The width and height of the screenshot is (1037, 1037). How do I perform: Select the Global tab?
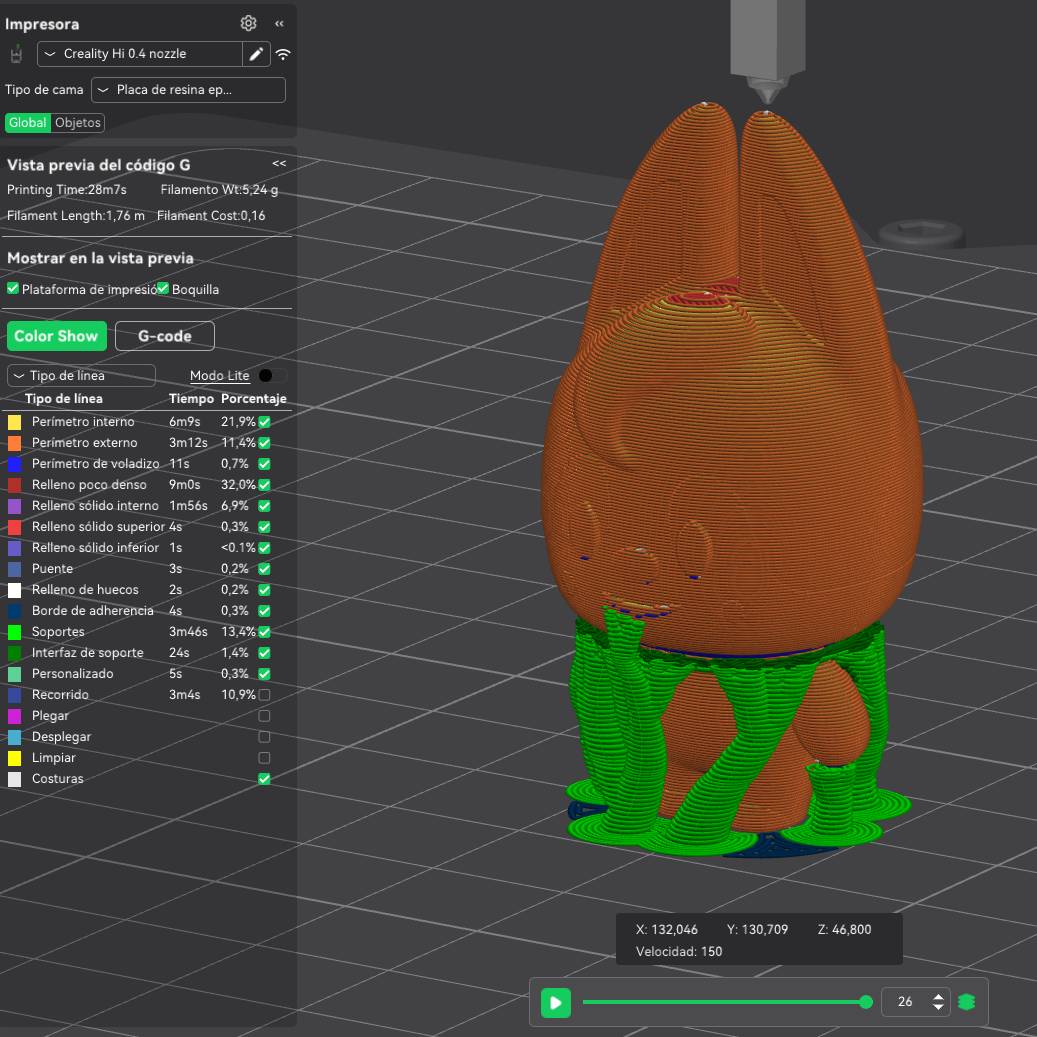pos(28,123)
